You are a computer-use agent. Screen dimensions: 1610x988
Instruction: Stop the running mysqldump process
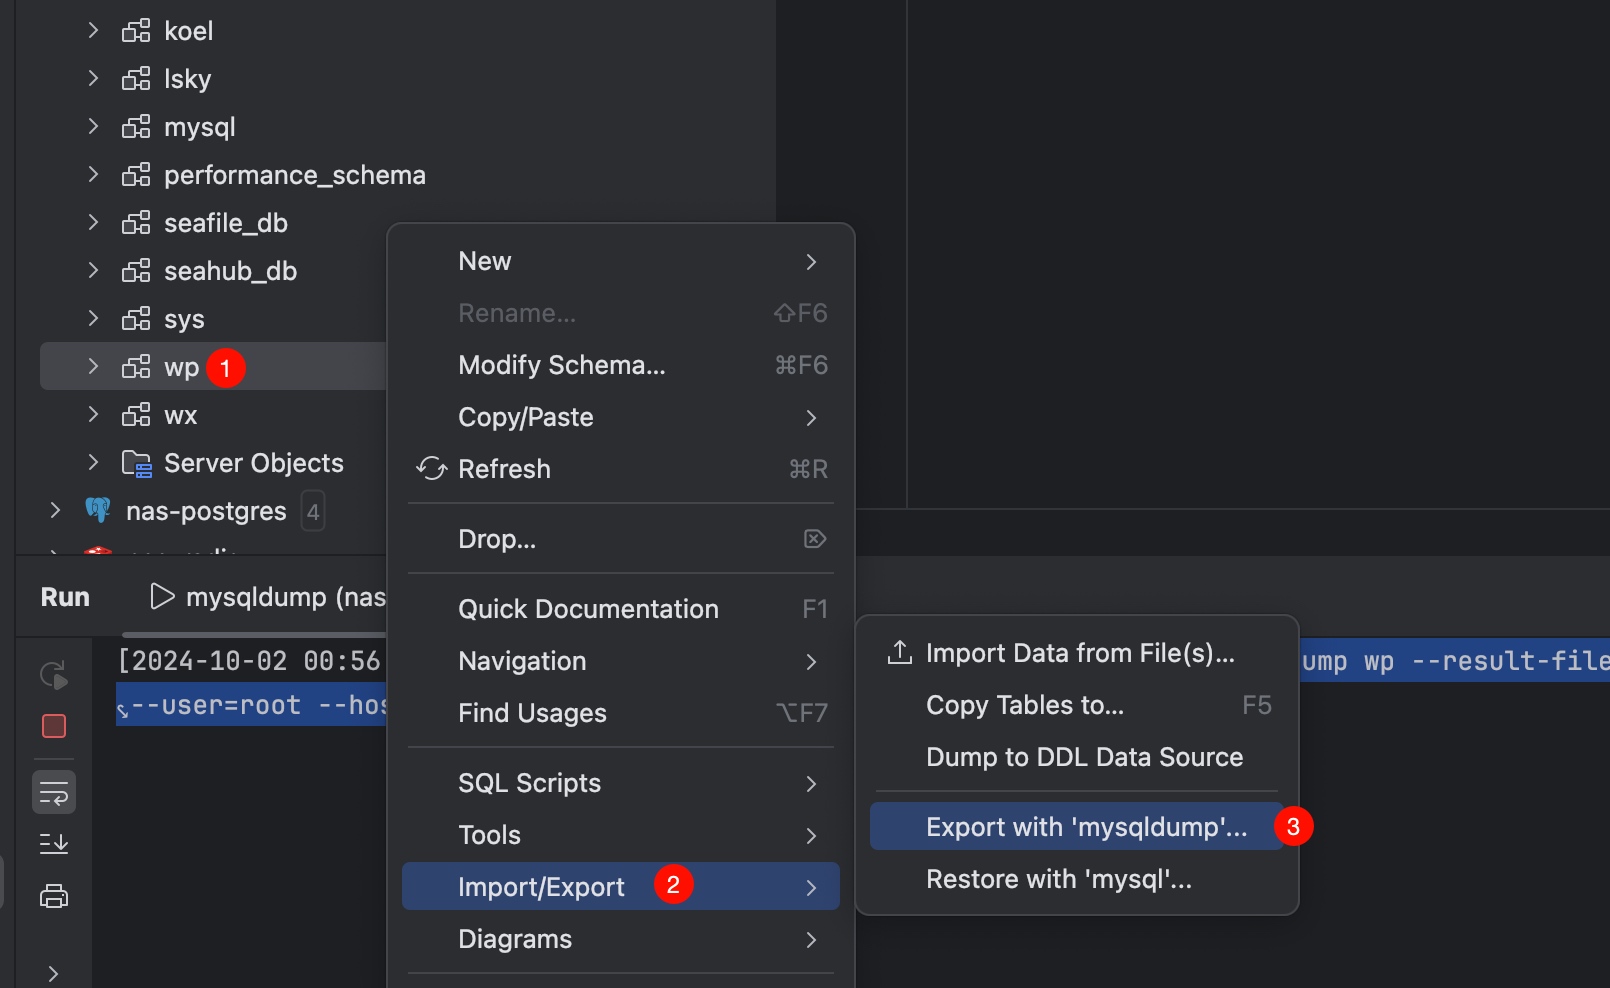tap(54, 726)
